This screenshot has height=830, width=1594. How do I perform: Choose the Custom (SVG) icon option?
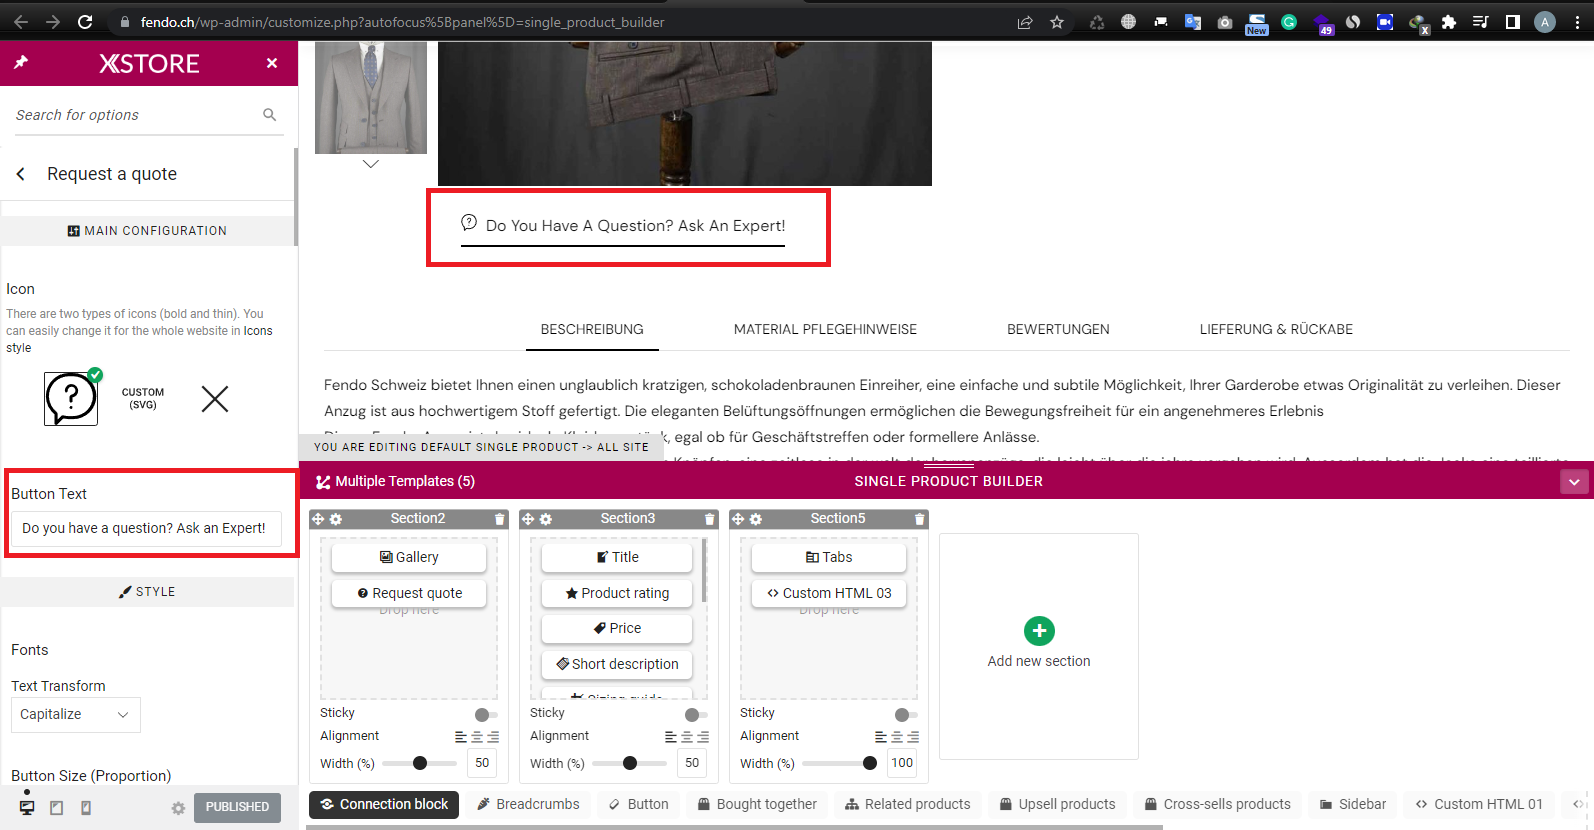[x=143, y=399]
